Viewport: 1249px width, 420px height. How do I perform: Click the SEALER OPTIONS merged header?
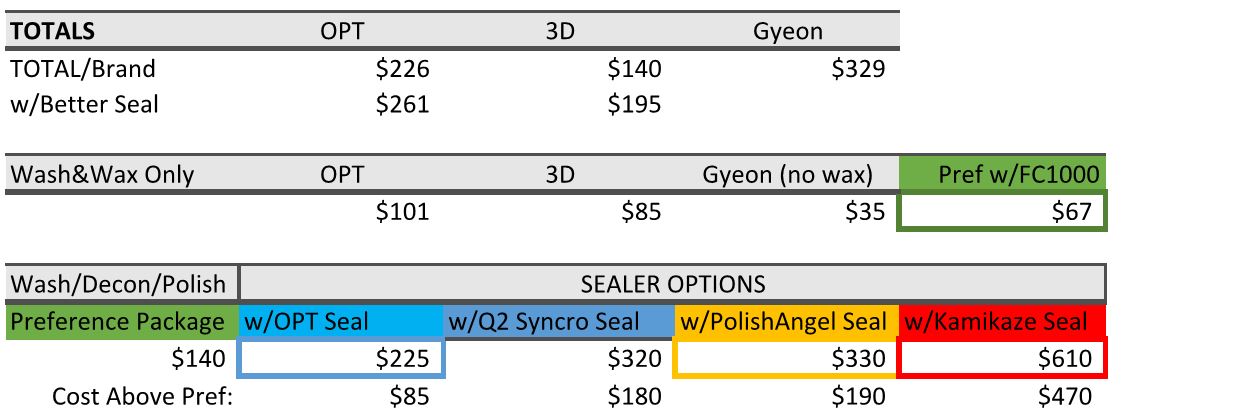tap(673, 283)
